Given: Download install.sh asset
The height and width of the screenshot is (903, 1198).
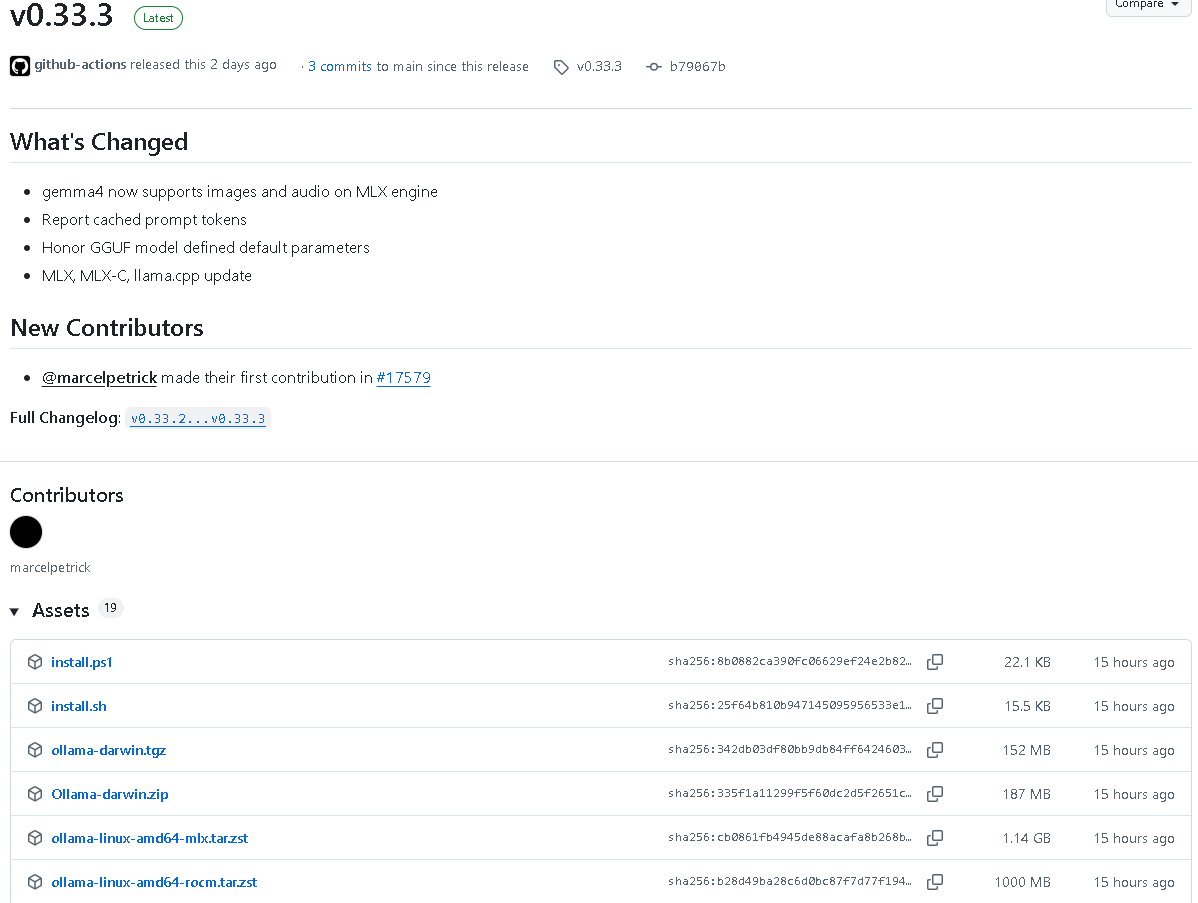Looking at the screenshot, I should 79,706.
